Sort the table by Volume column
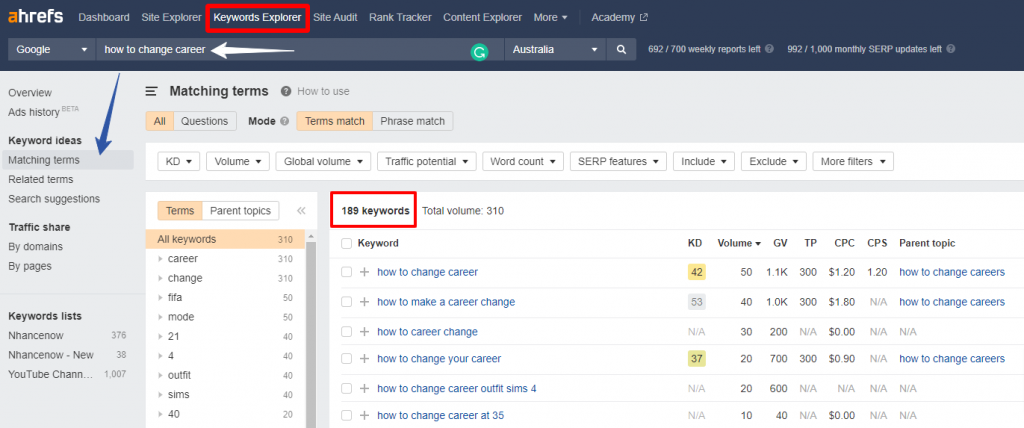The height and width of the screenshot is (428, 1024). point(739,243)
